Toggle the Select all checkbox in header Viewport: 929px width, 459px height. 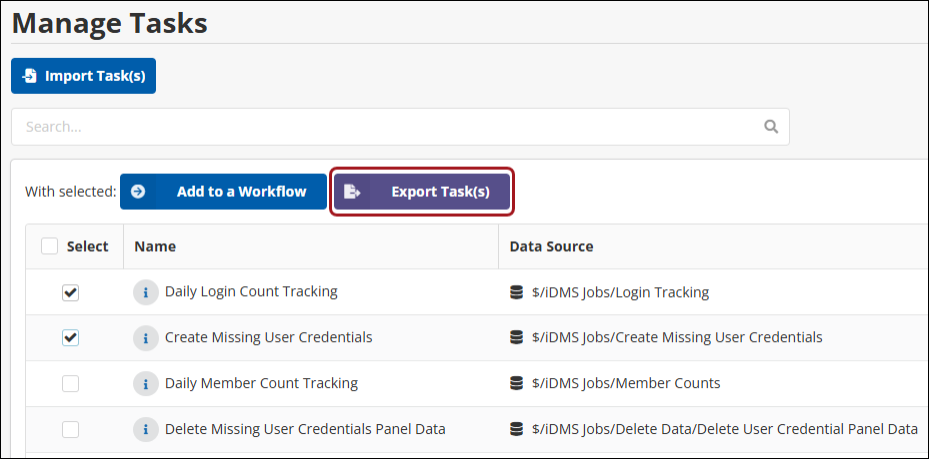click(x=50, y=246)
